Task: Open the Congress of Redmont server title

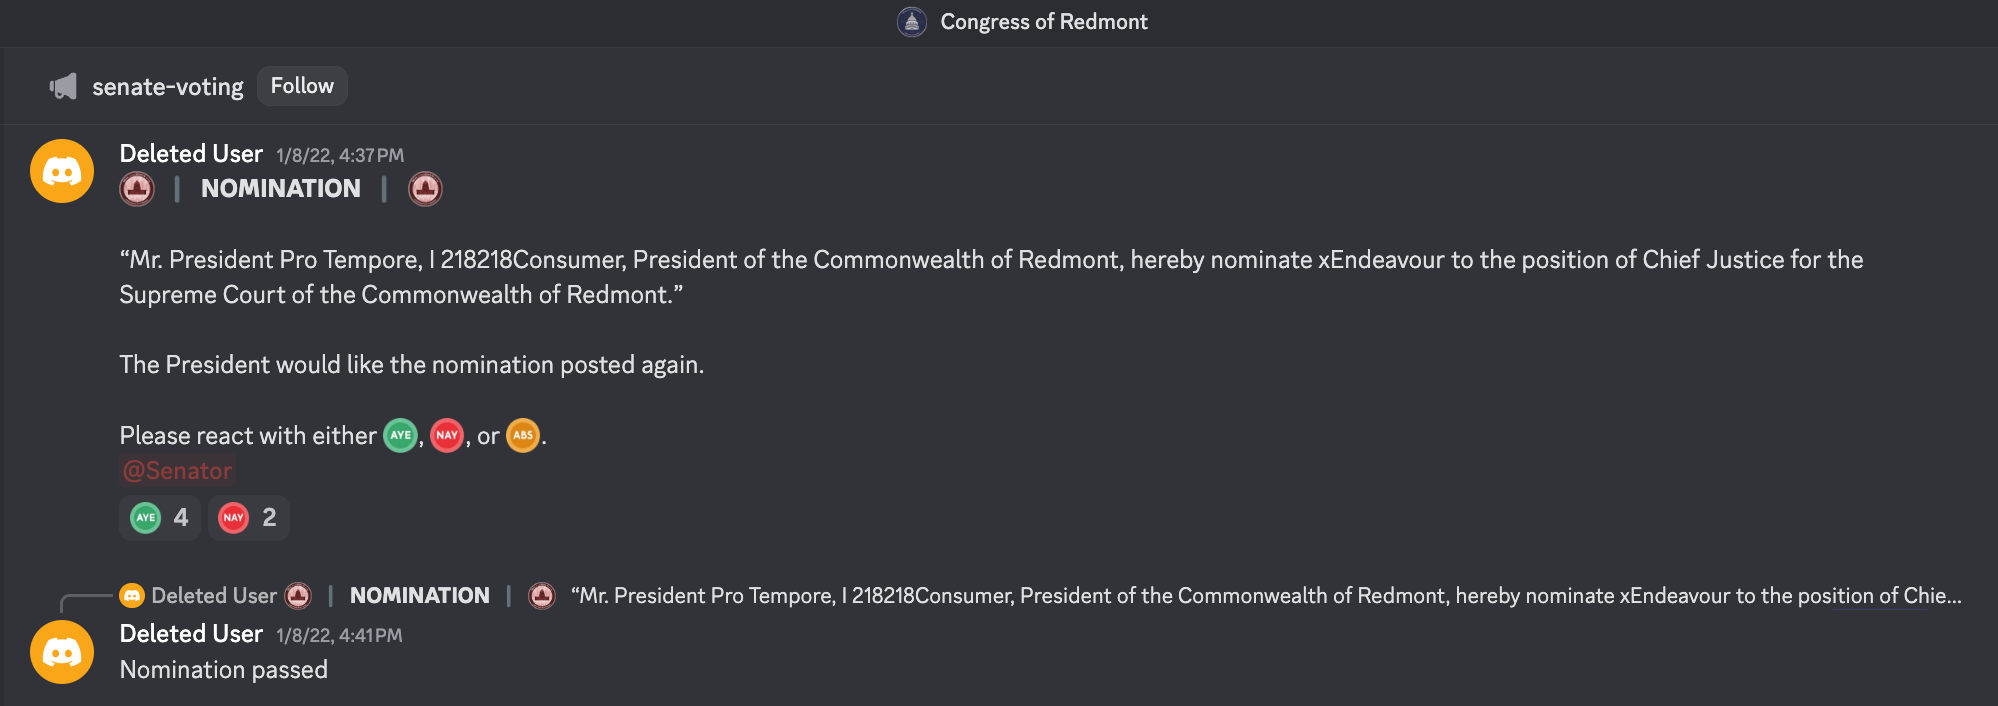Action: (1044, 22)
